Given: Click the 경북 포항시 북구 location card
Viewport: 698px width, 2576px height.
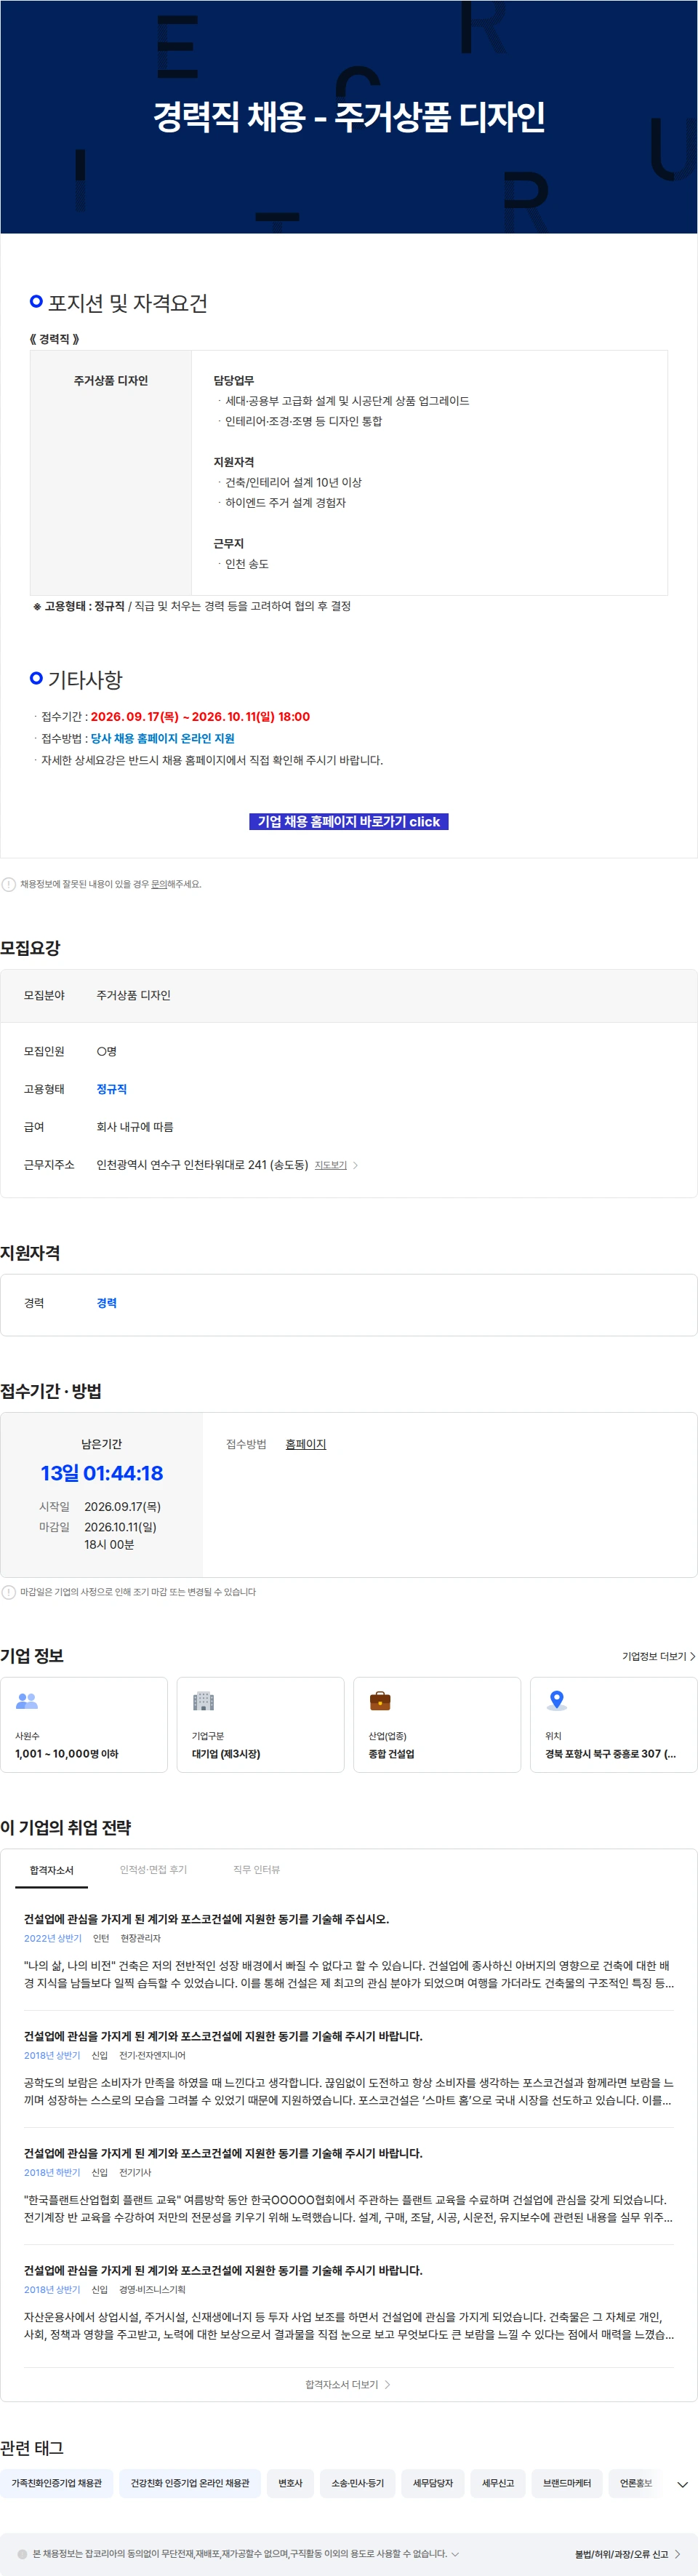Looking at the screenshot, I should pos(613,1724).
